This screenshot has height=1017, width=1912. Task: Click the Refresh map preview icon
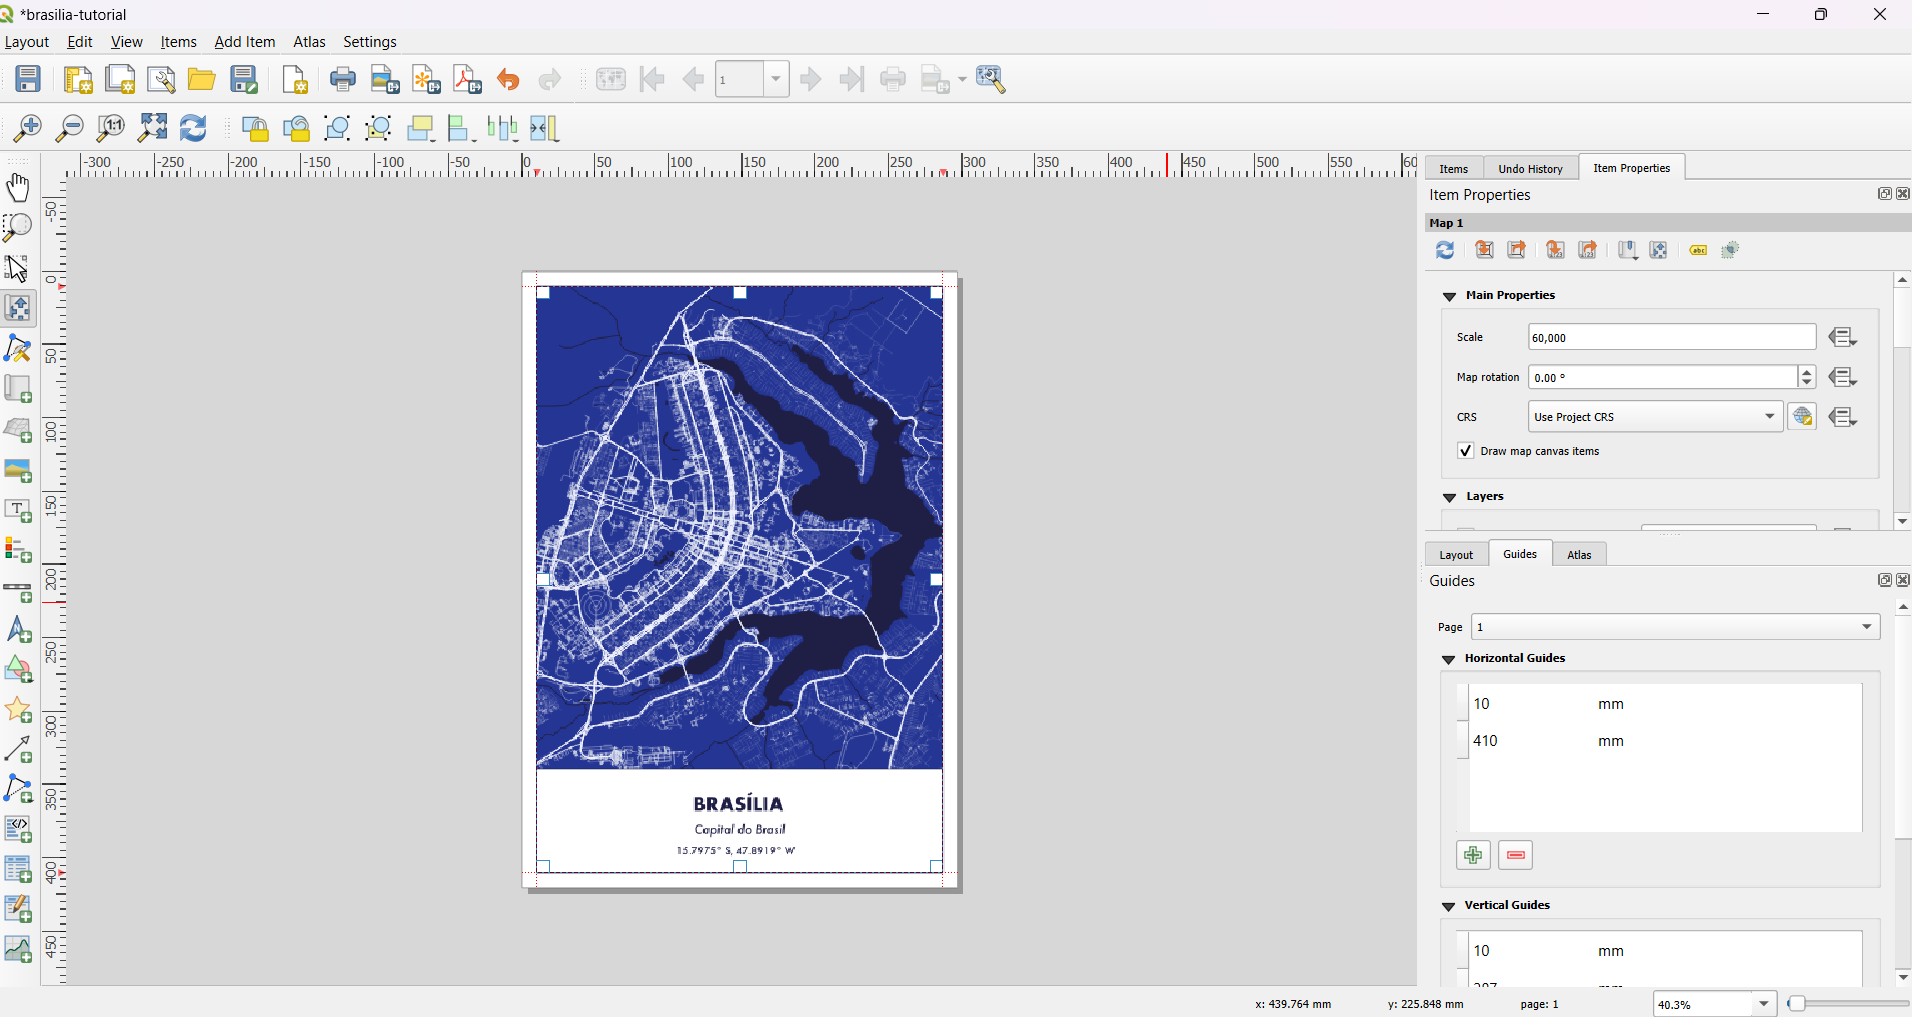[x=1445, y=250]
